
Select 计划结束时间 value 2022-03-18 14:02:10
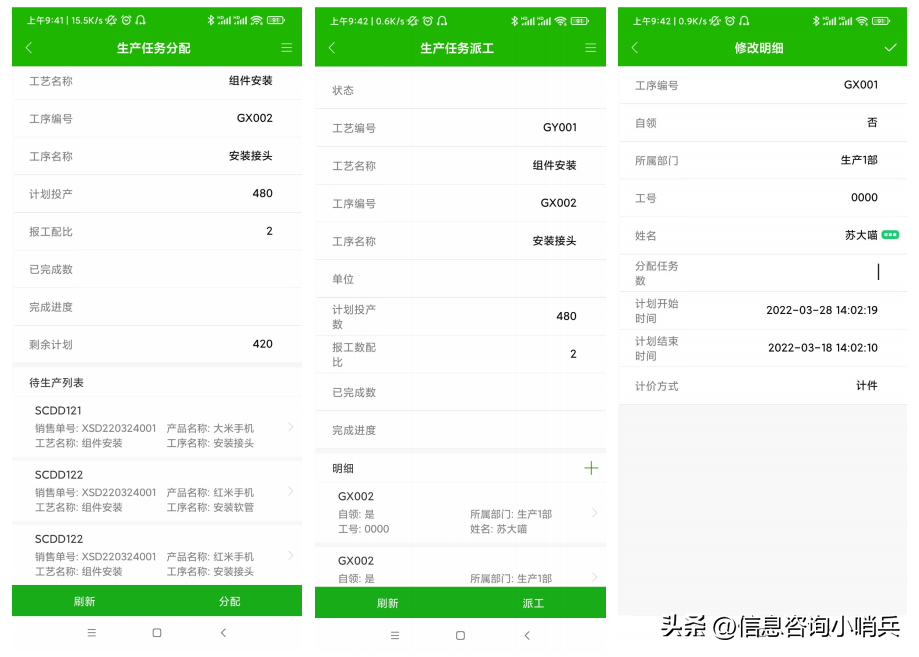click(823, 348)
